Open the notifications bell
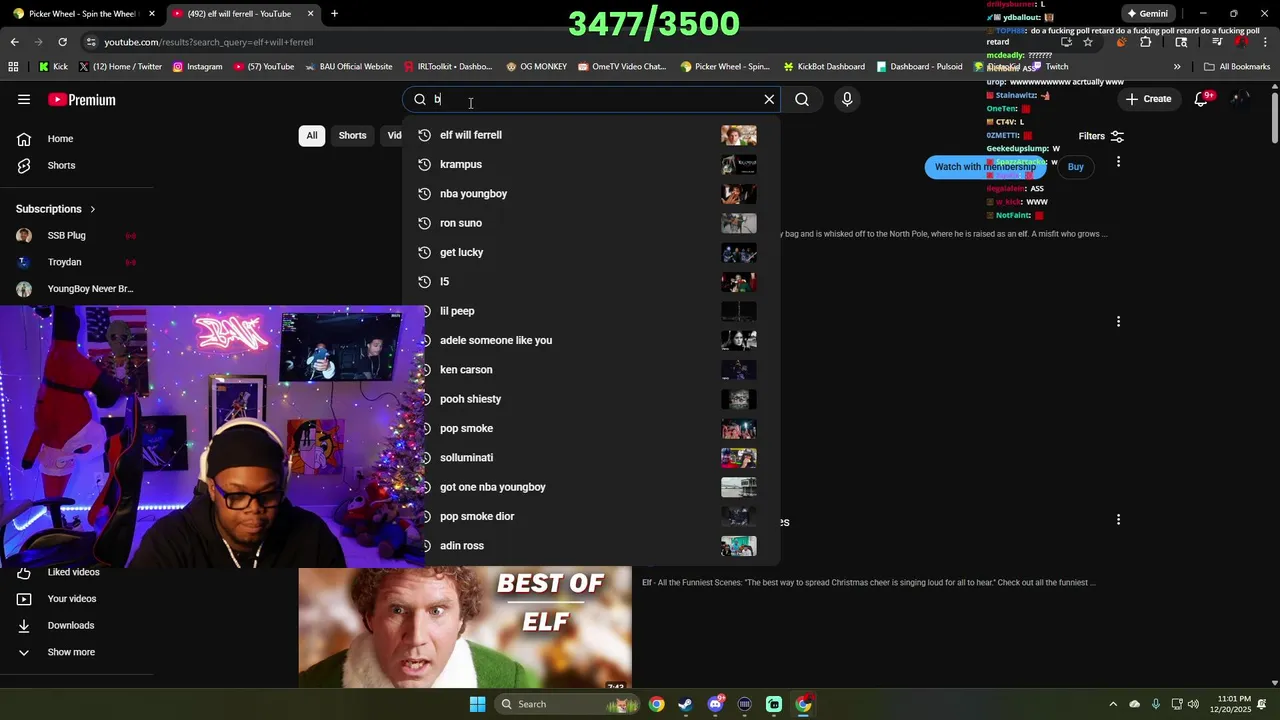This screenshot has width=1280, height=720. (1201, 99)
